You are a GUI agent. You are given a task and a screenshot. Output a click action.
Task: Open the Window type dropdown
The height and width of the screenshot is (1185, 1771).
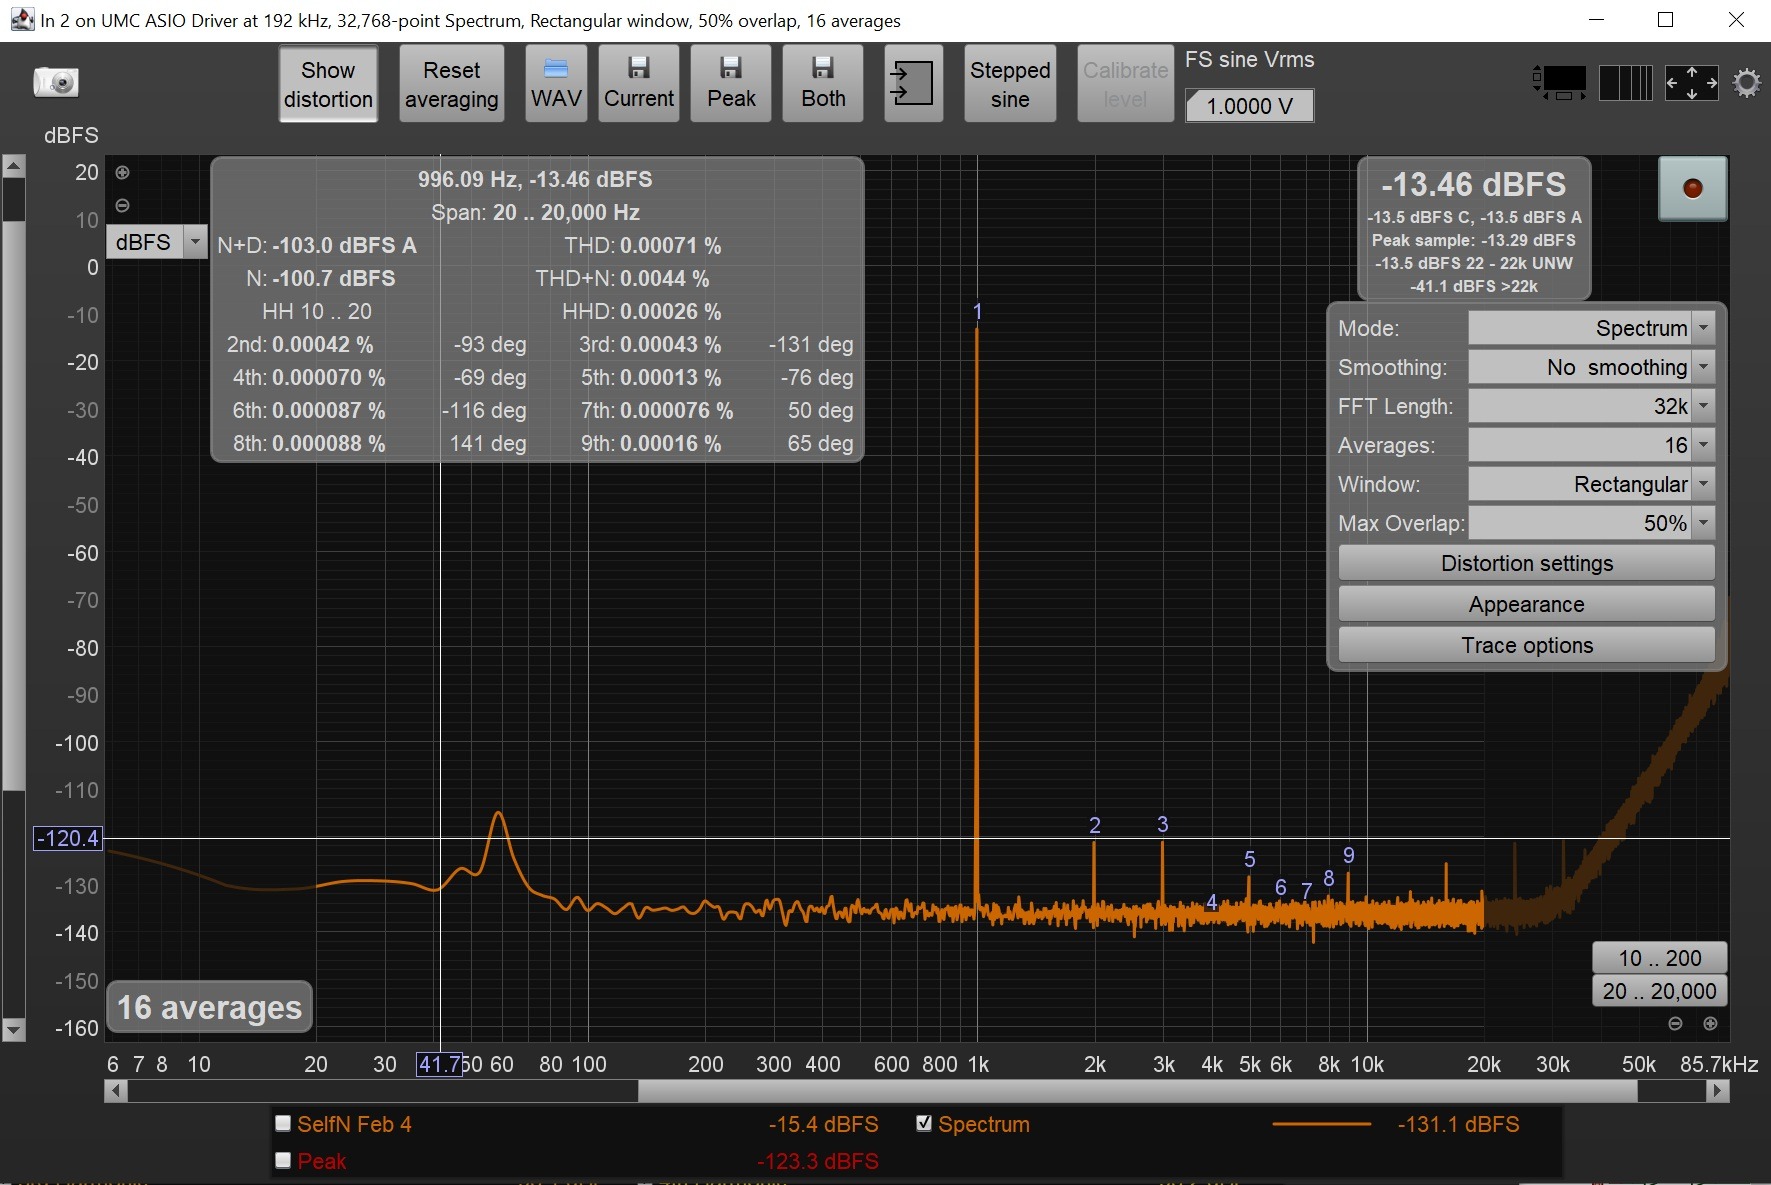click(x=1592, y=484)
